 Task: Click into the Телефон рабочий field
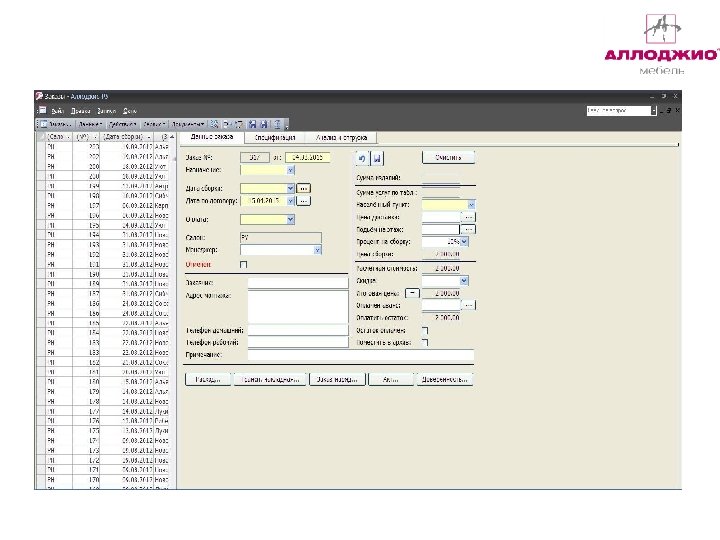click(298, 342)
